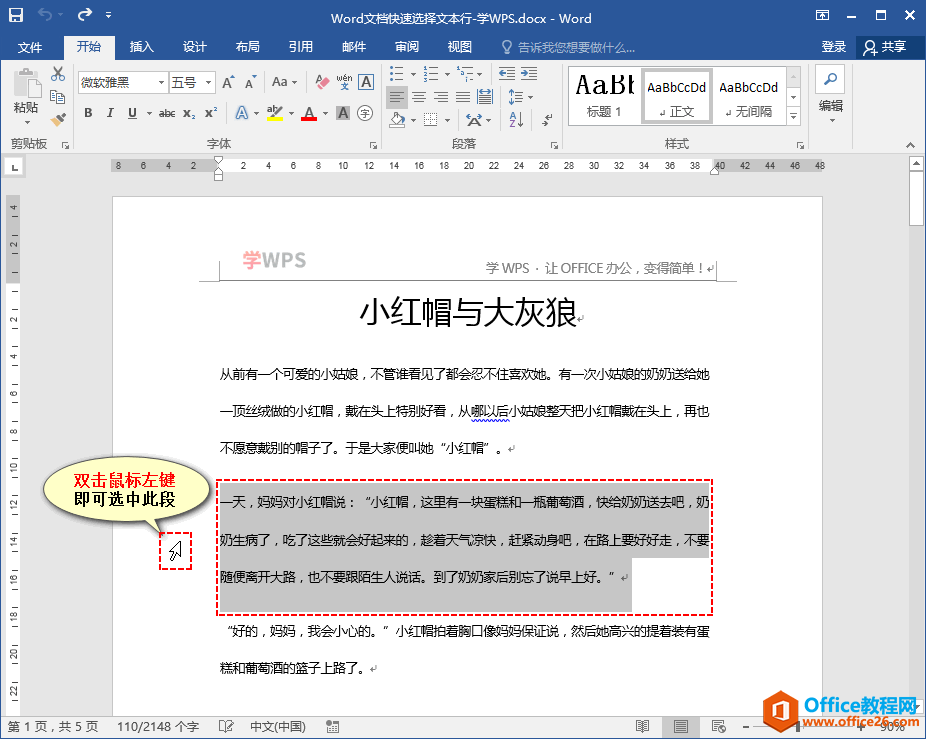Switch to the 插入 ribbon tab
The width and height of the screenshot is (926, 739).
[141, 47]
